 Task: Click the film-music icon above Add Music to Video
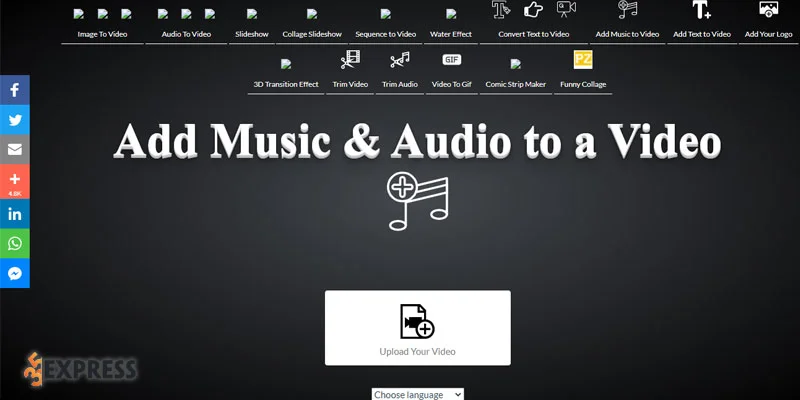click(628, 9)
